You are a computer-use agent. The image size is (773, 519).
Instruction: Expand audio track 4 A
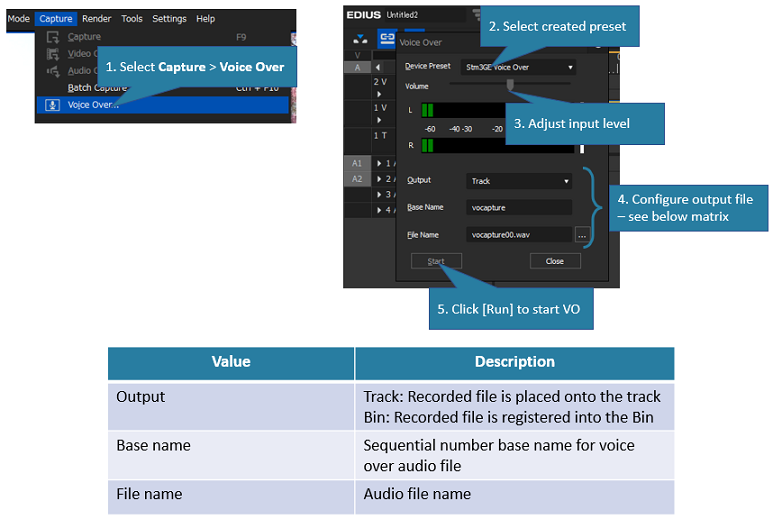coord(379,210)
